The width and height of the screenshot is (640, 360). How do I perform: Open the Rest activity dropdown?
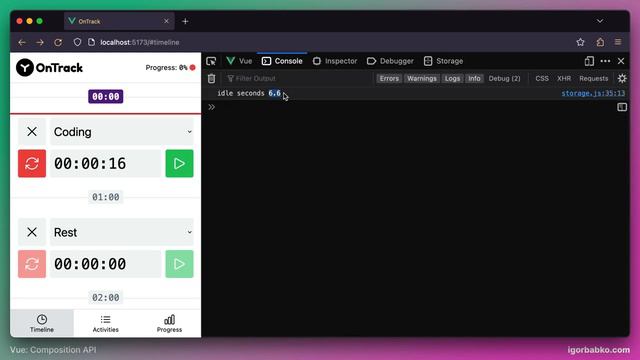122,232
